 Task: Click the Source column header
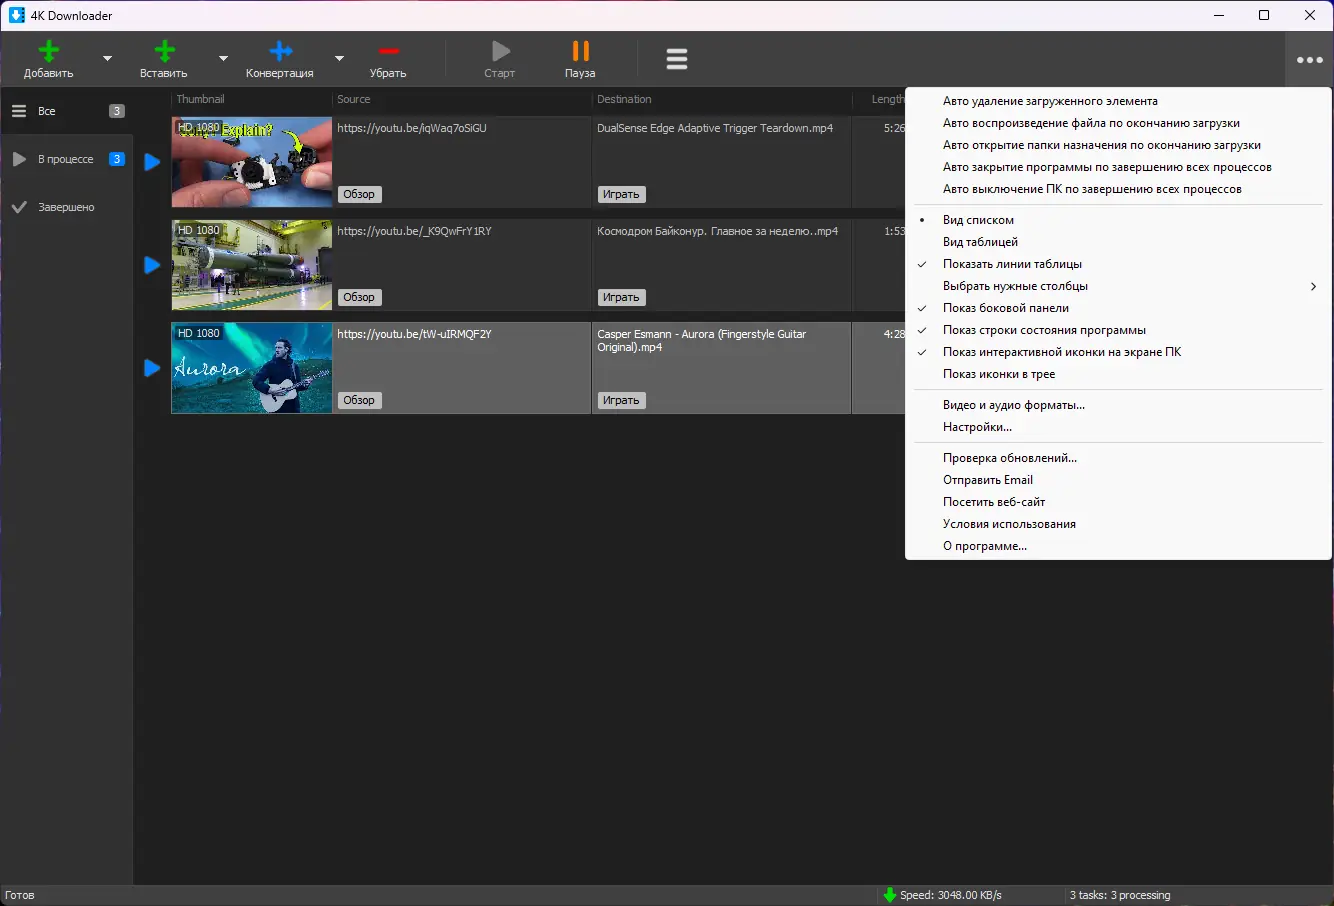point(461,99)
